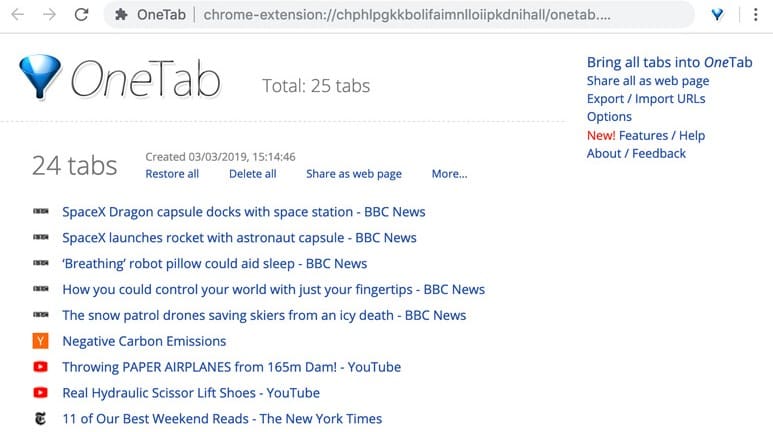Click the 24 tabs group heading
The width and height of the screenshot is (773, 432).
pyautogui.click(x=74, y=165)
